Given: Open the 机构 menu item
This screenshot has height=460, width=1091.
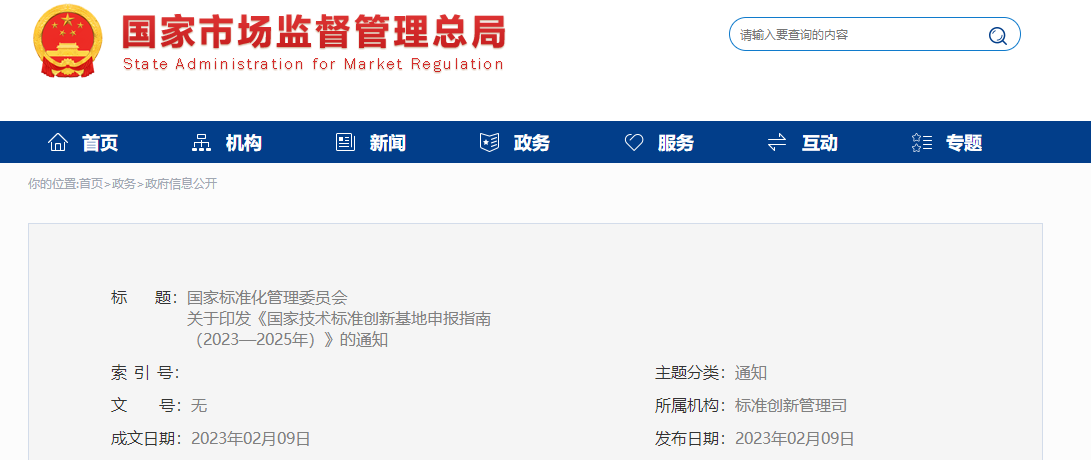Looking at the screenshot, I should point(244,143).
